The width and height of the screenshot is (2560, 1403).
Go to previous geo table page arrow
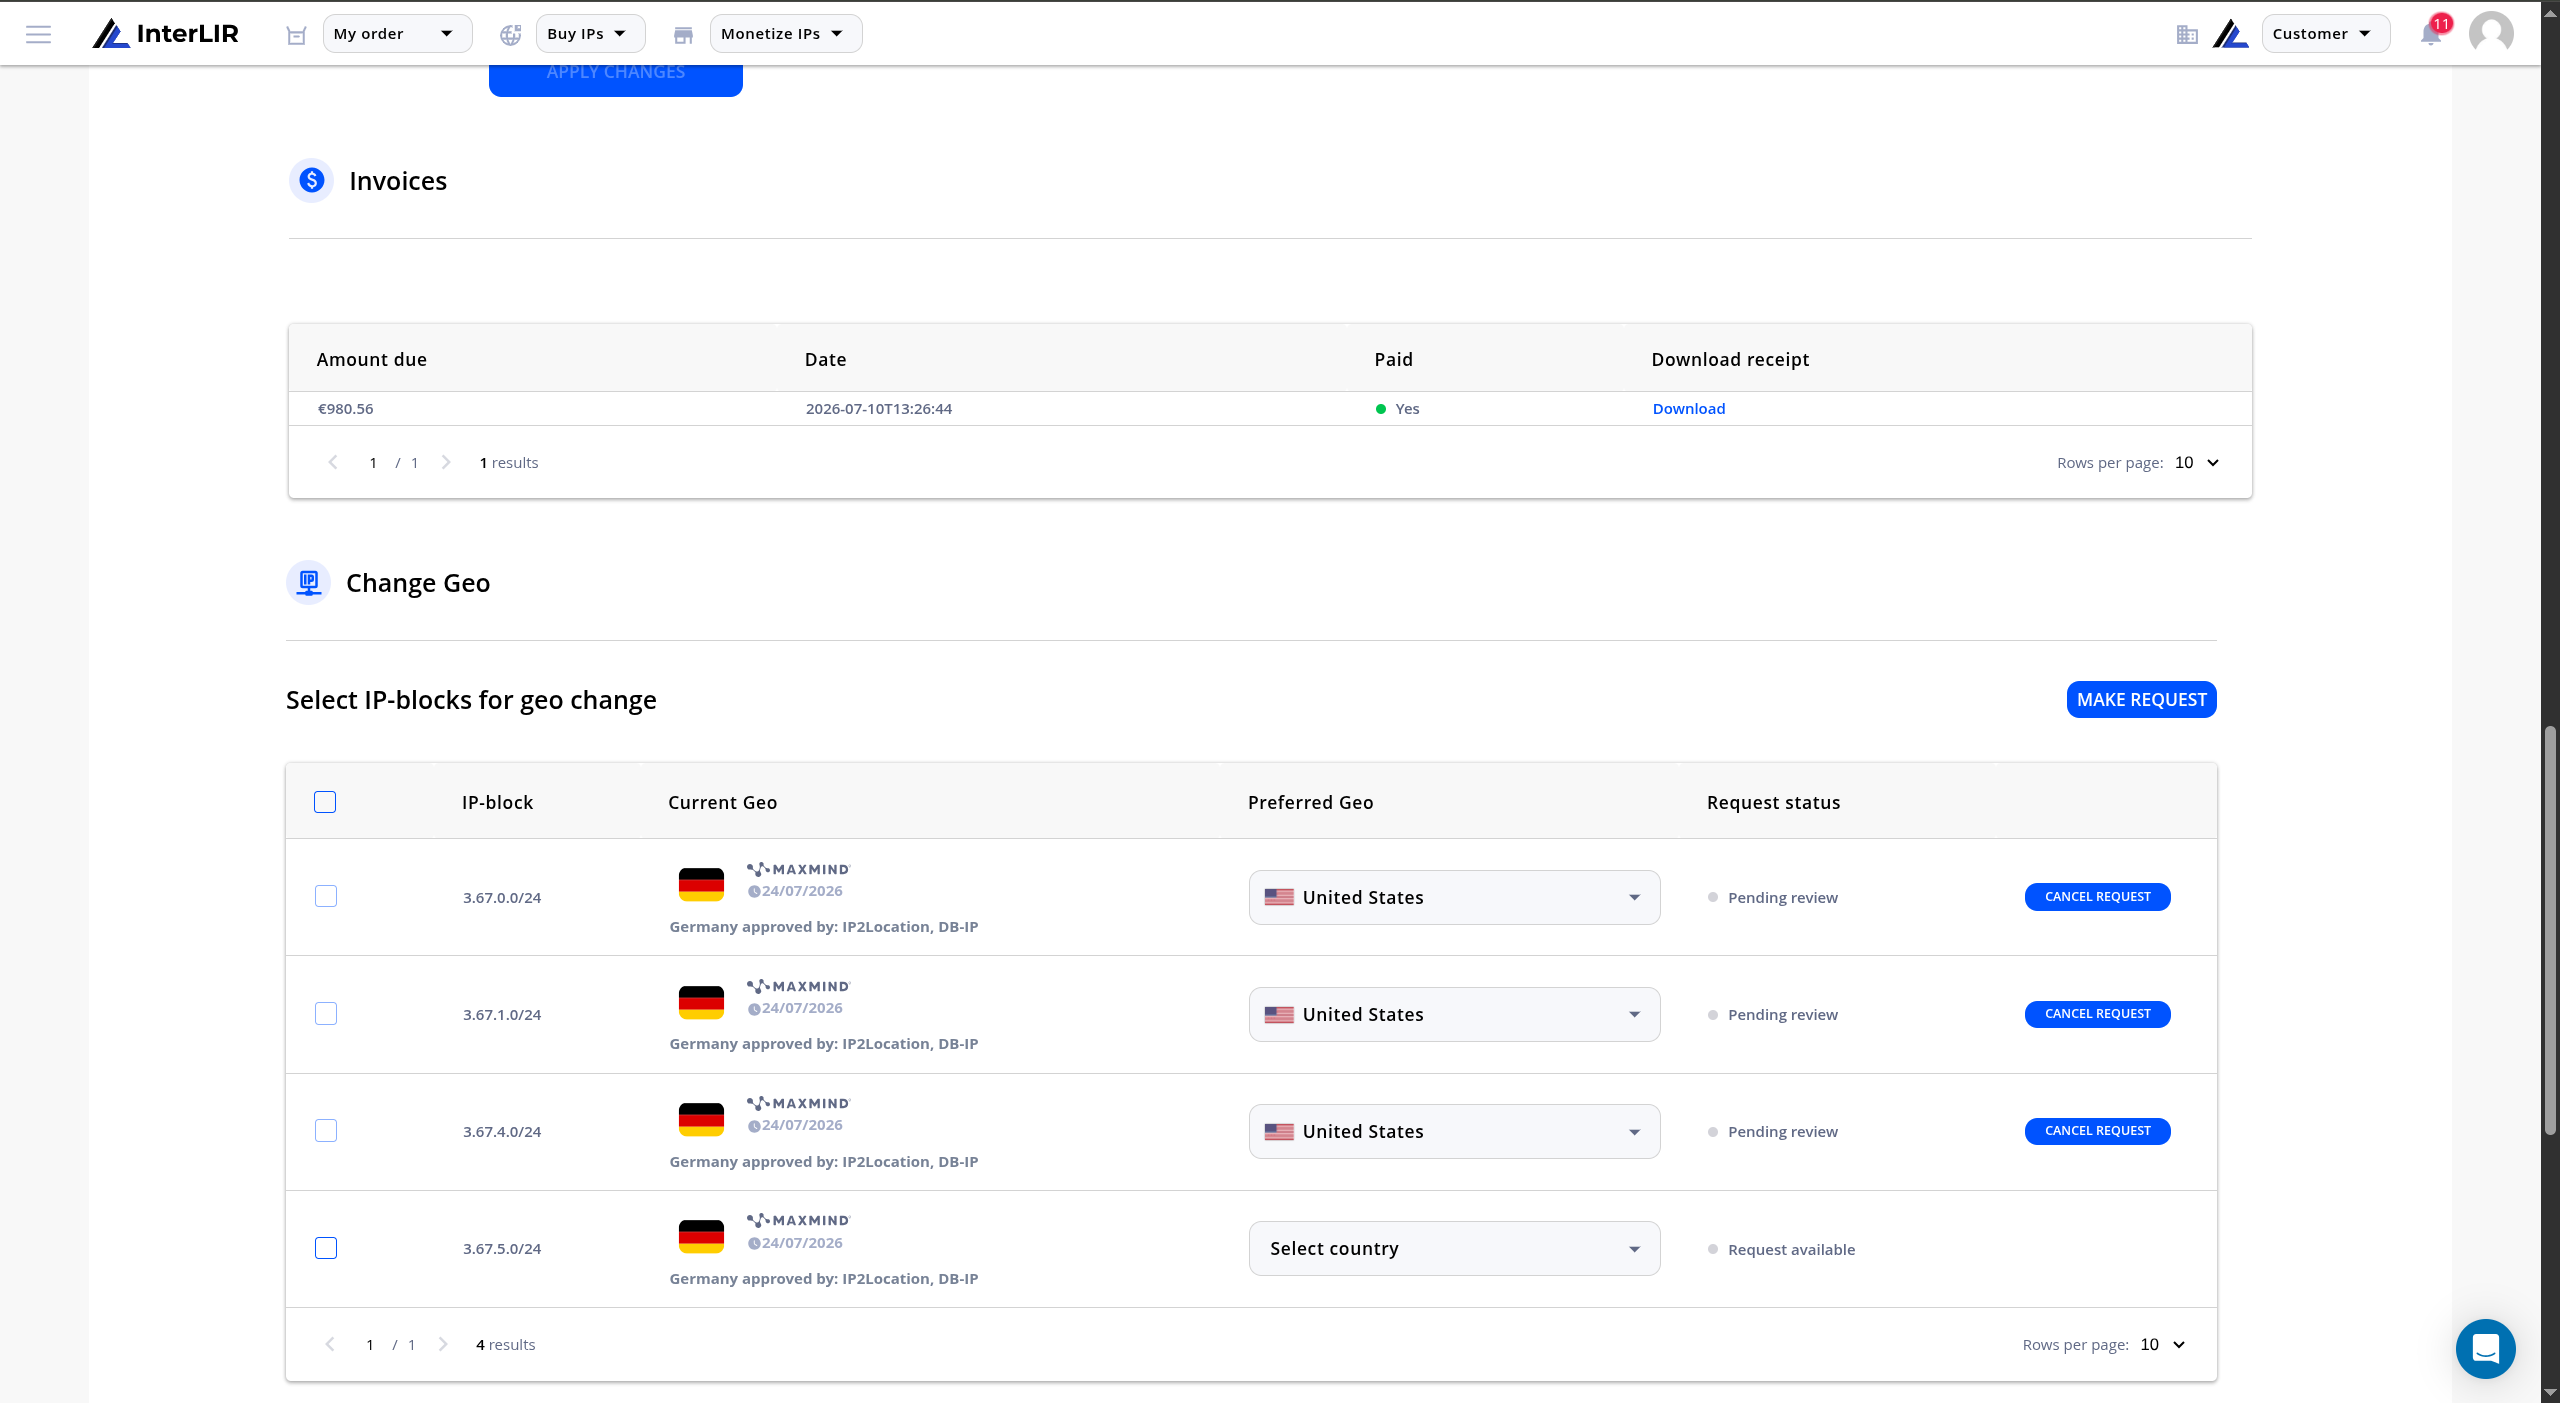click(x=330, y=1344)
